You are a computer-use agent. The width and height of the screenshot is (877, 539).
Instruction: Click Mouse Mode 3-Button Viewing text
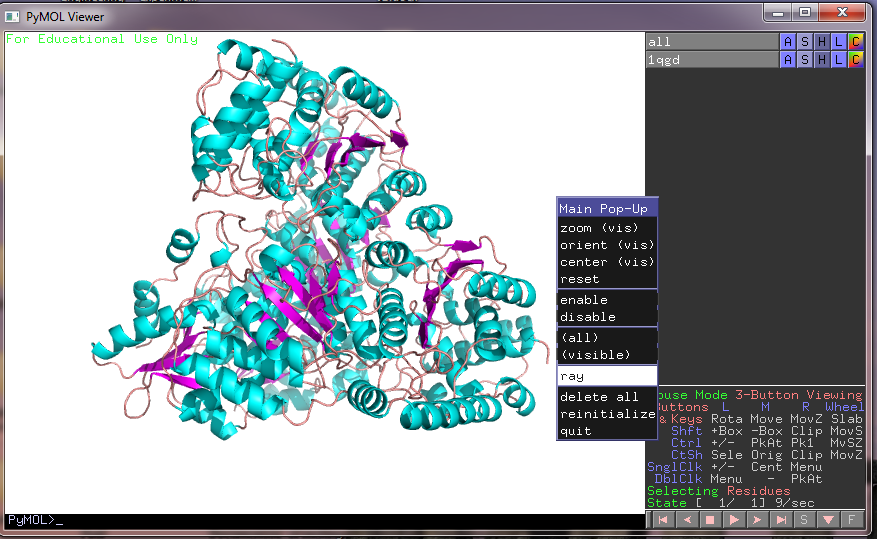(760, 395)
